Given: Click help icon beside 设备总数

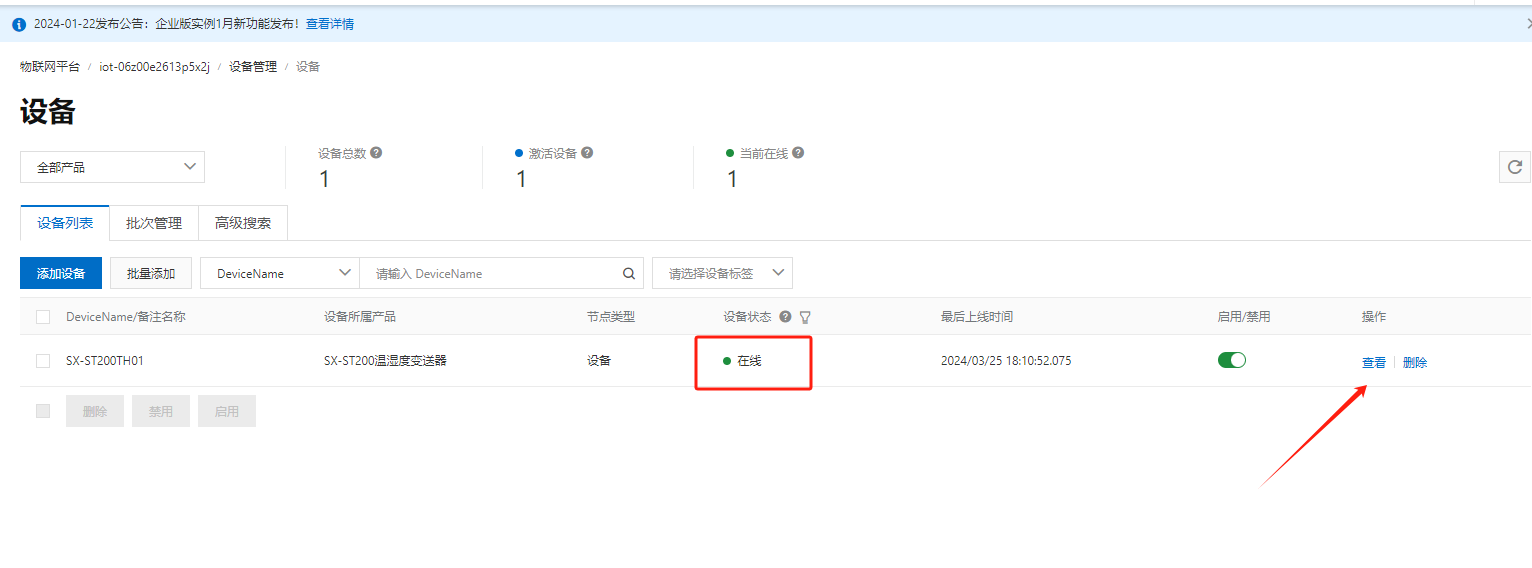Looking at the screenshot, I should click(x=376, y=153).
